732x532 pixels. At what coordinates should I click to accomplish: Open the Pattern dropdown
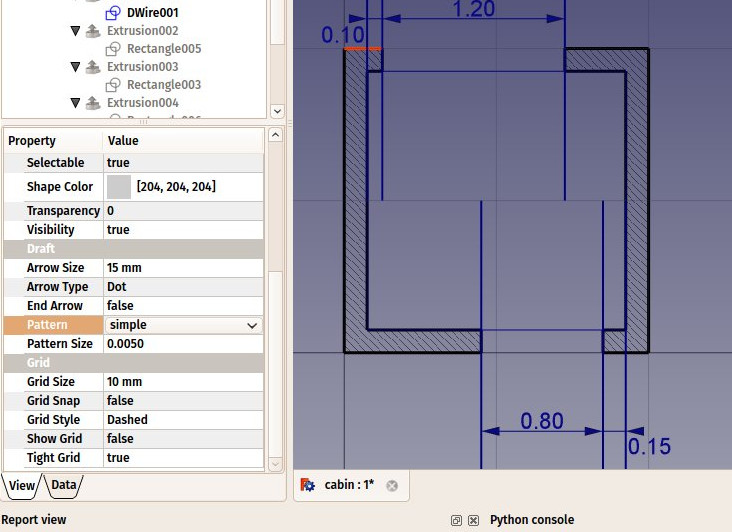tap(251, 325)
